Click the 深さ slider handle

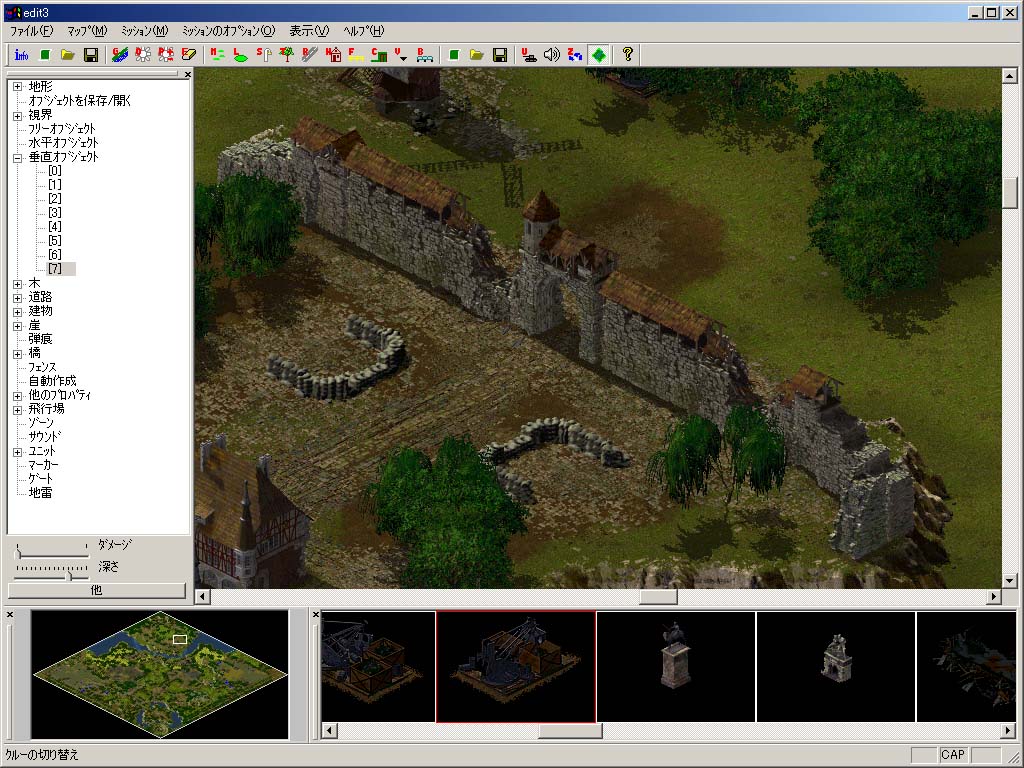coord(69,575)
